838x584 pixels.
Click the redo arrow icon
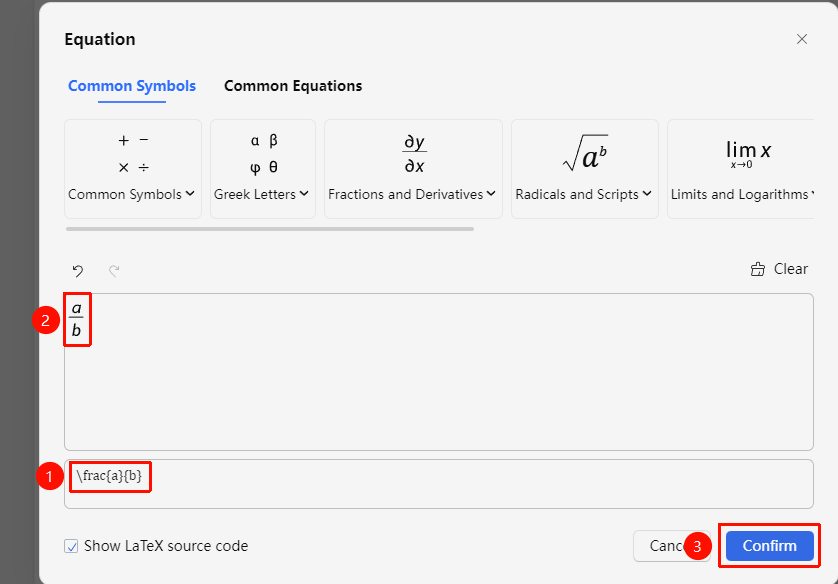tap(114, 271)
